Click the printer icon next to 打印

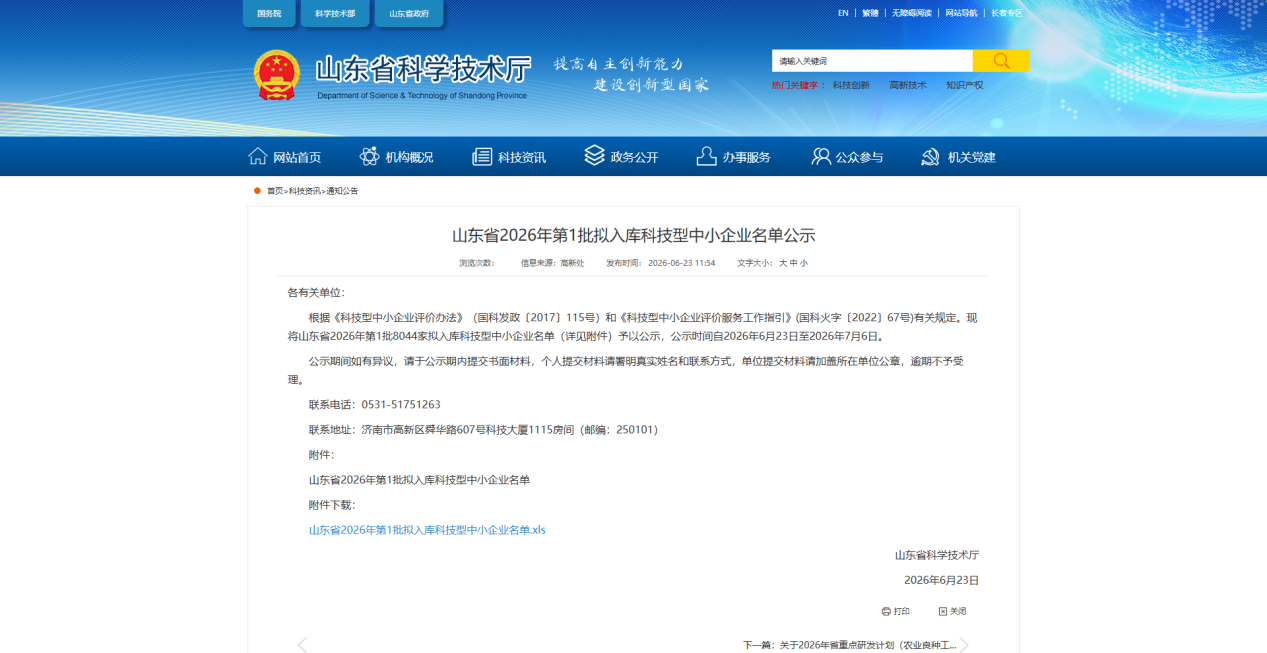886,611
